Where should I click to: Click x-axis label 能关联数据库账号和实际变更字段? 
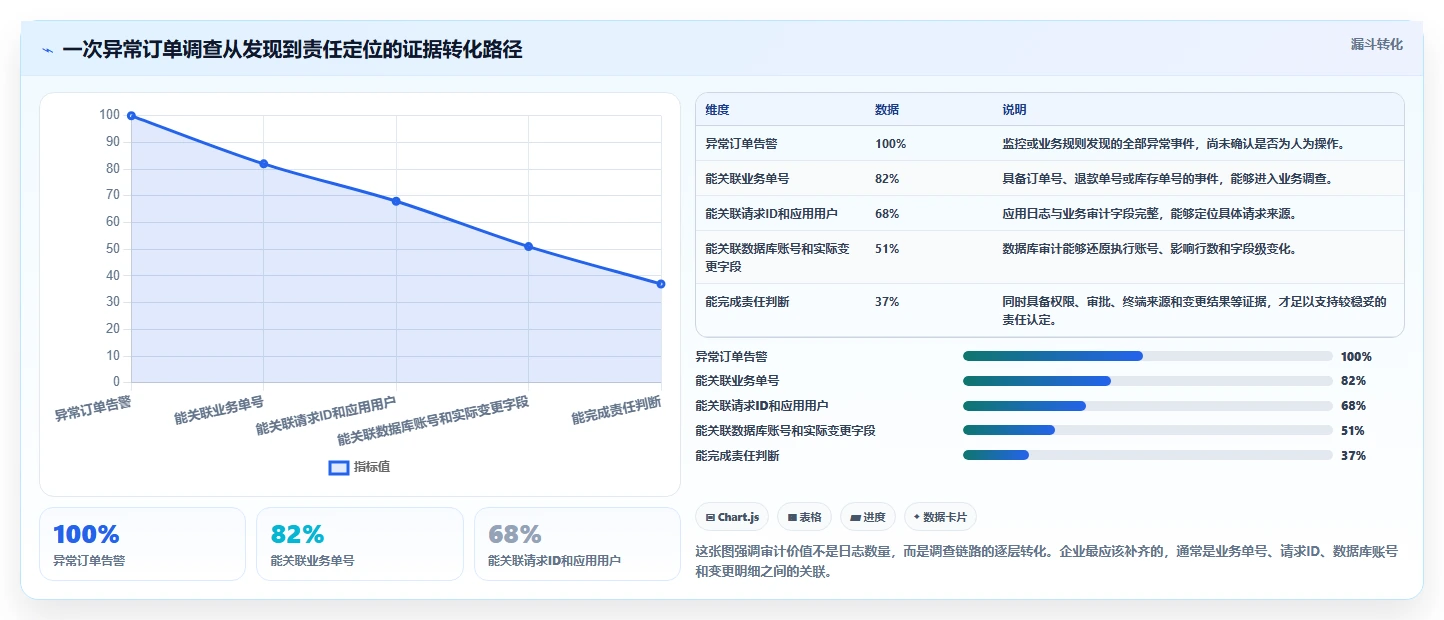point(433,421)
